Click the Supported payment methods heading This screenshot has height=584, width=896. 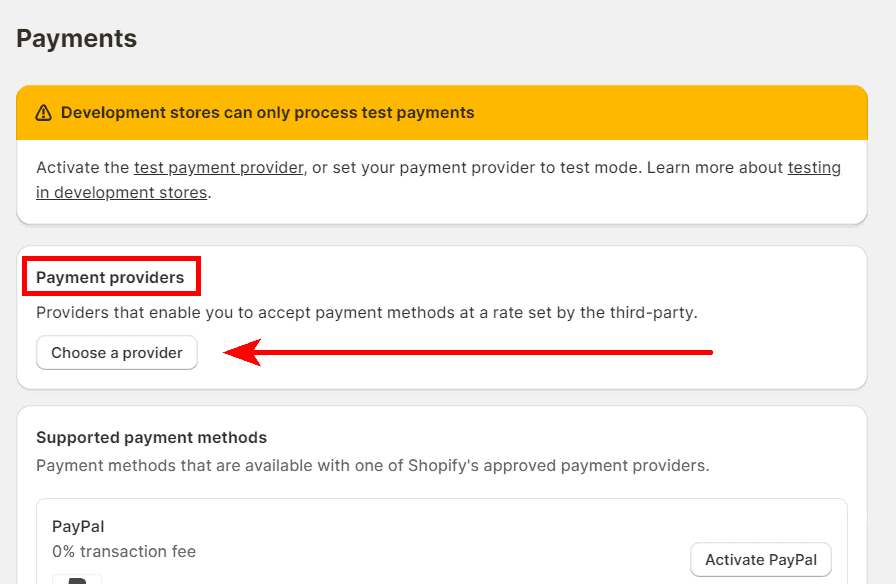pos(151,438)
